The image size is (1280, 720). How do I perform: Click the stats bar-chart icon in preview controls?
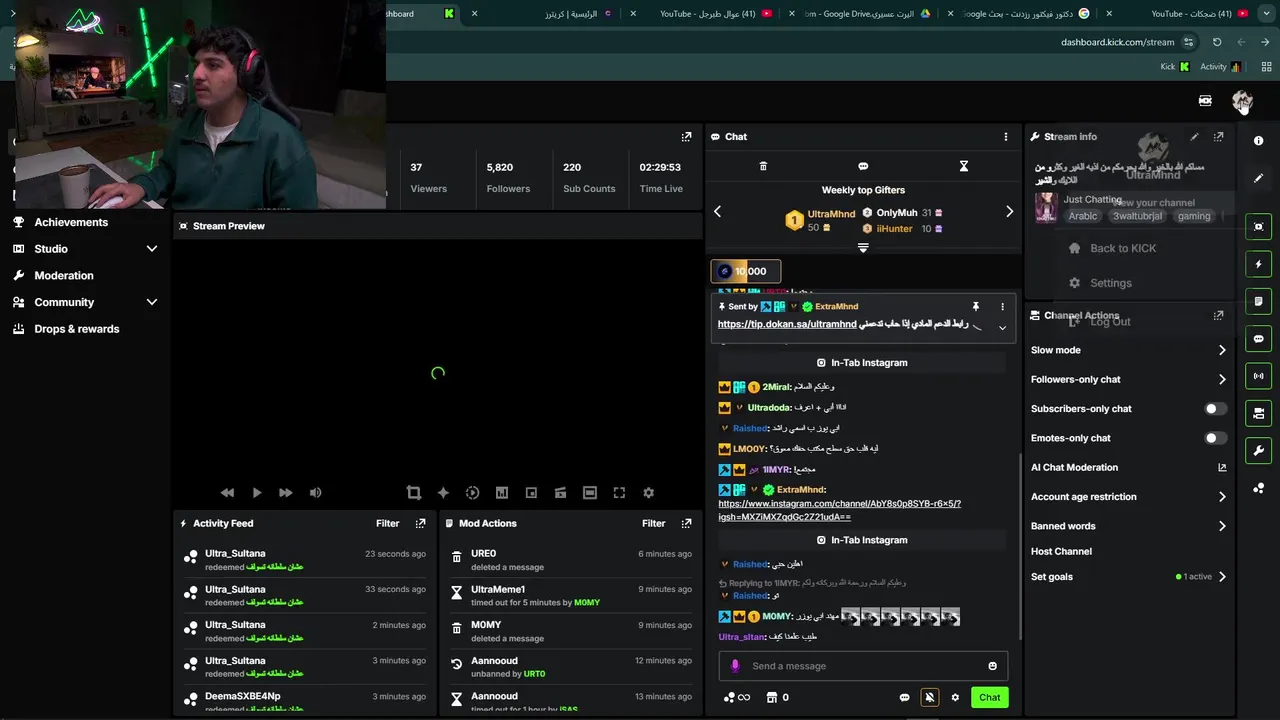[502, 493]
